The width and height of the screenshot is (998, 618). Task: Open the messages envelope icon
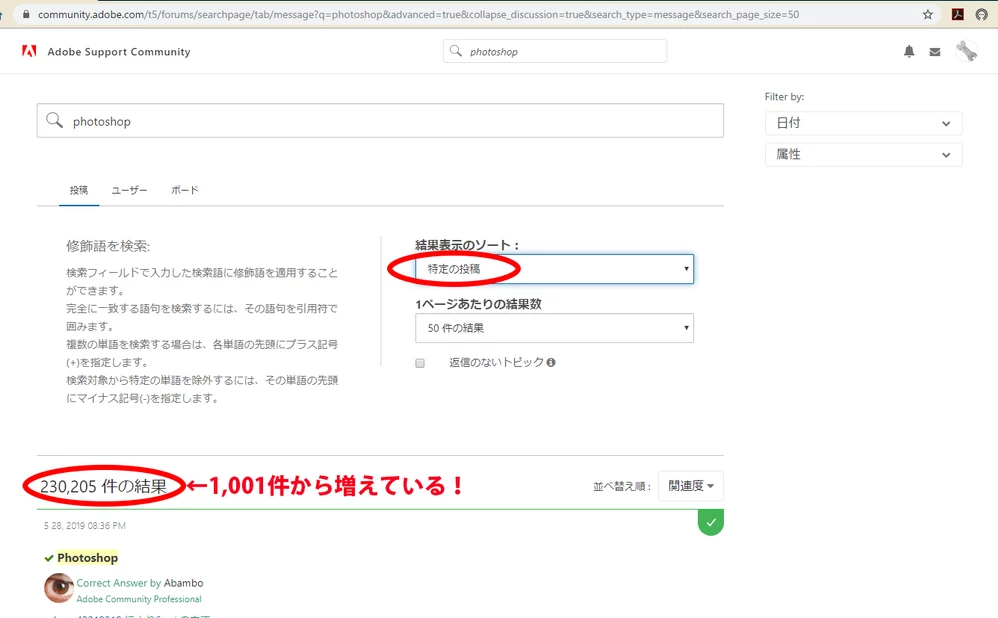click(935, 52)
